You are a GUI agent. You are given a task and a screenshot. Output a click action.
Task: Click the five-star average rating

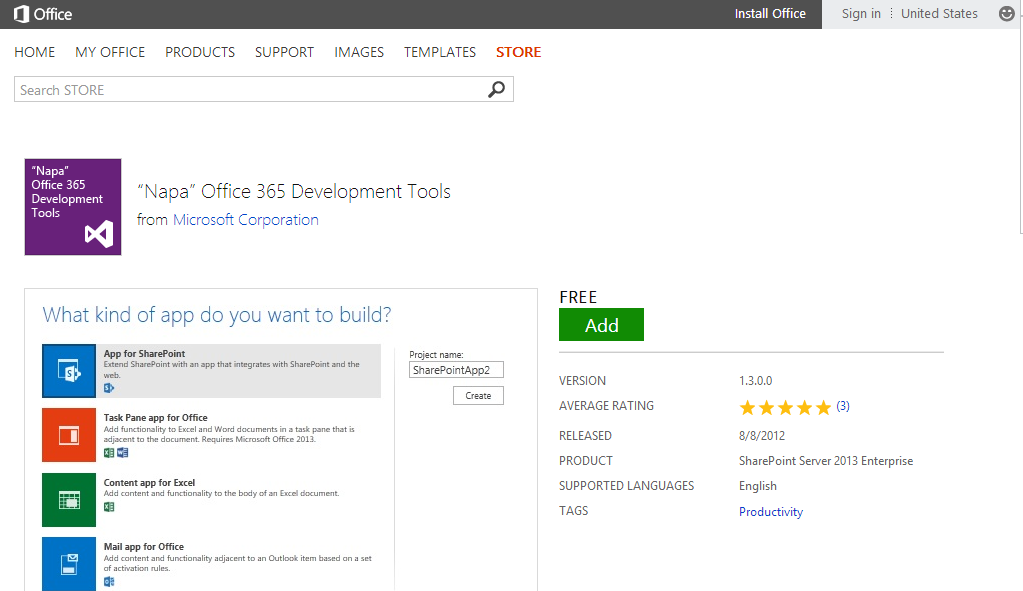click(x=786, y=408)
